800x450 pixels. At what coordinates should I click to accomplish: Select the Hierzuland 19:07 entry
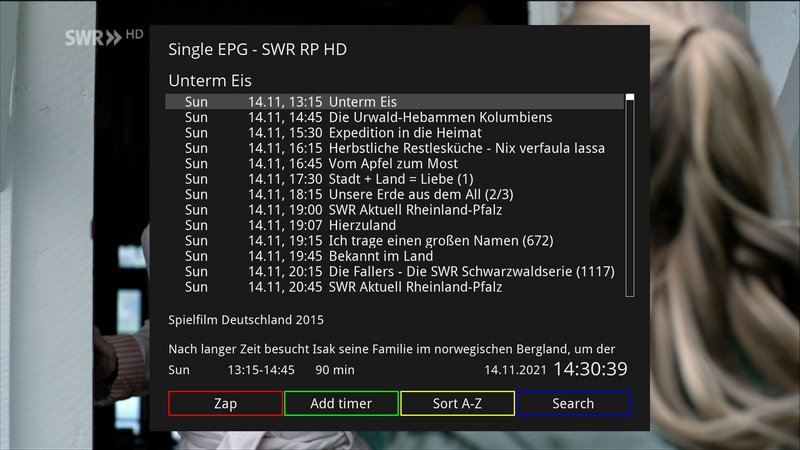pyautogui.click(x=394, y=225)
